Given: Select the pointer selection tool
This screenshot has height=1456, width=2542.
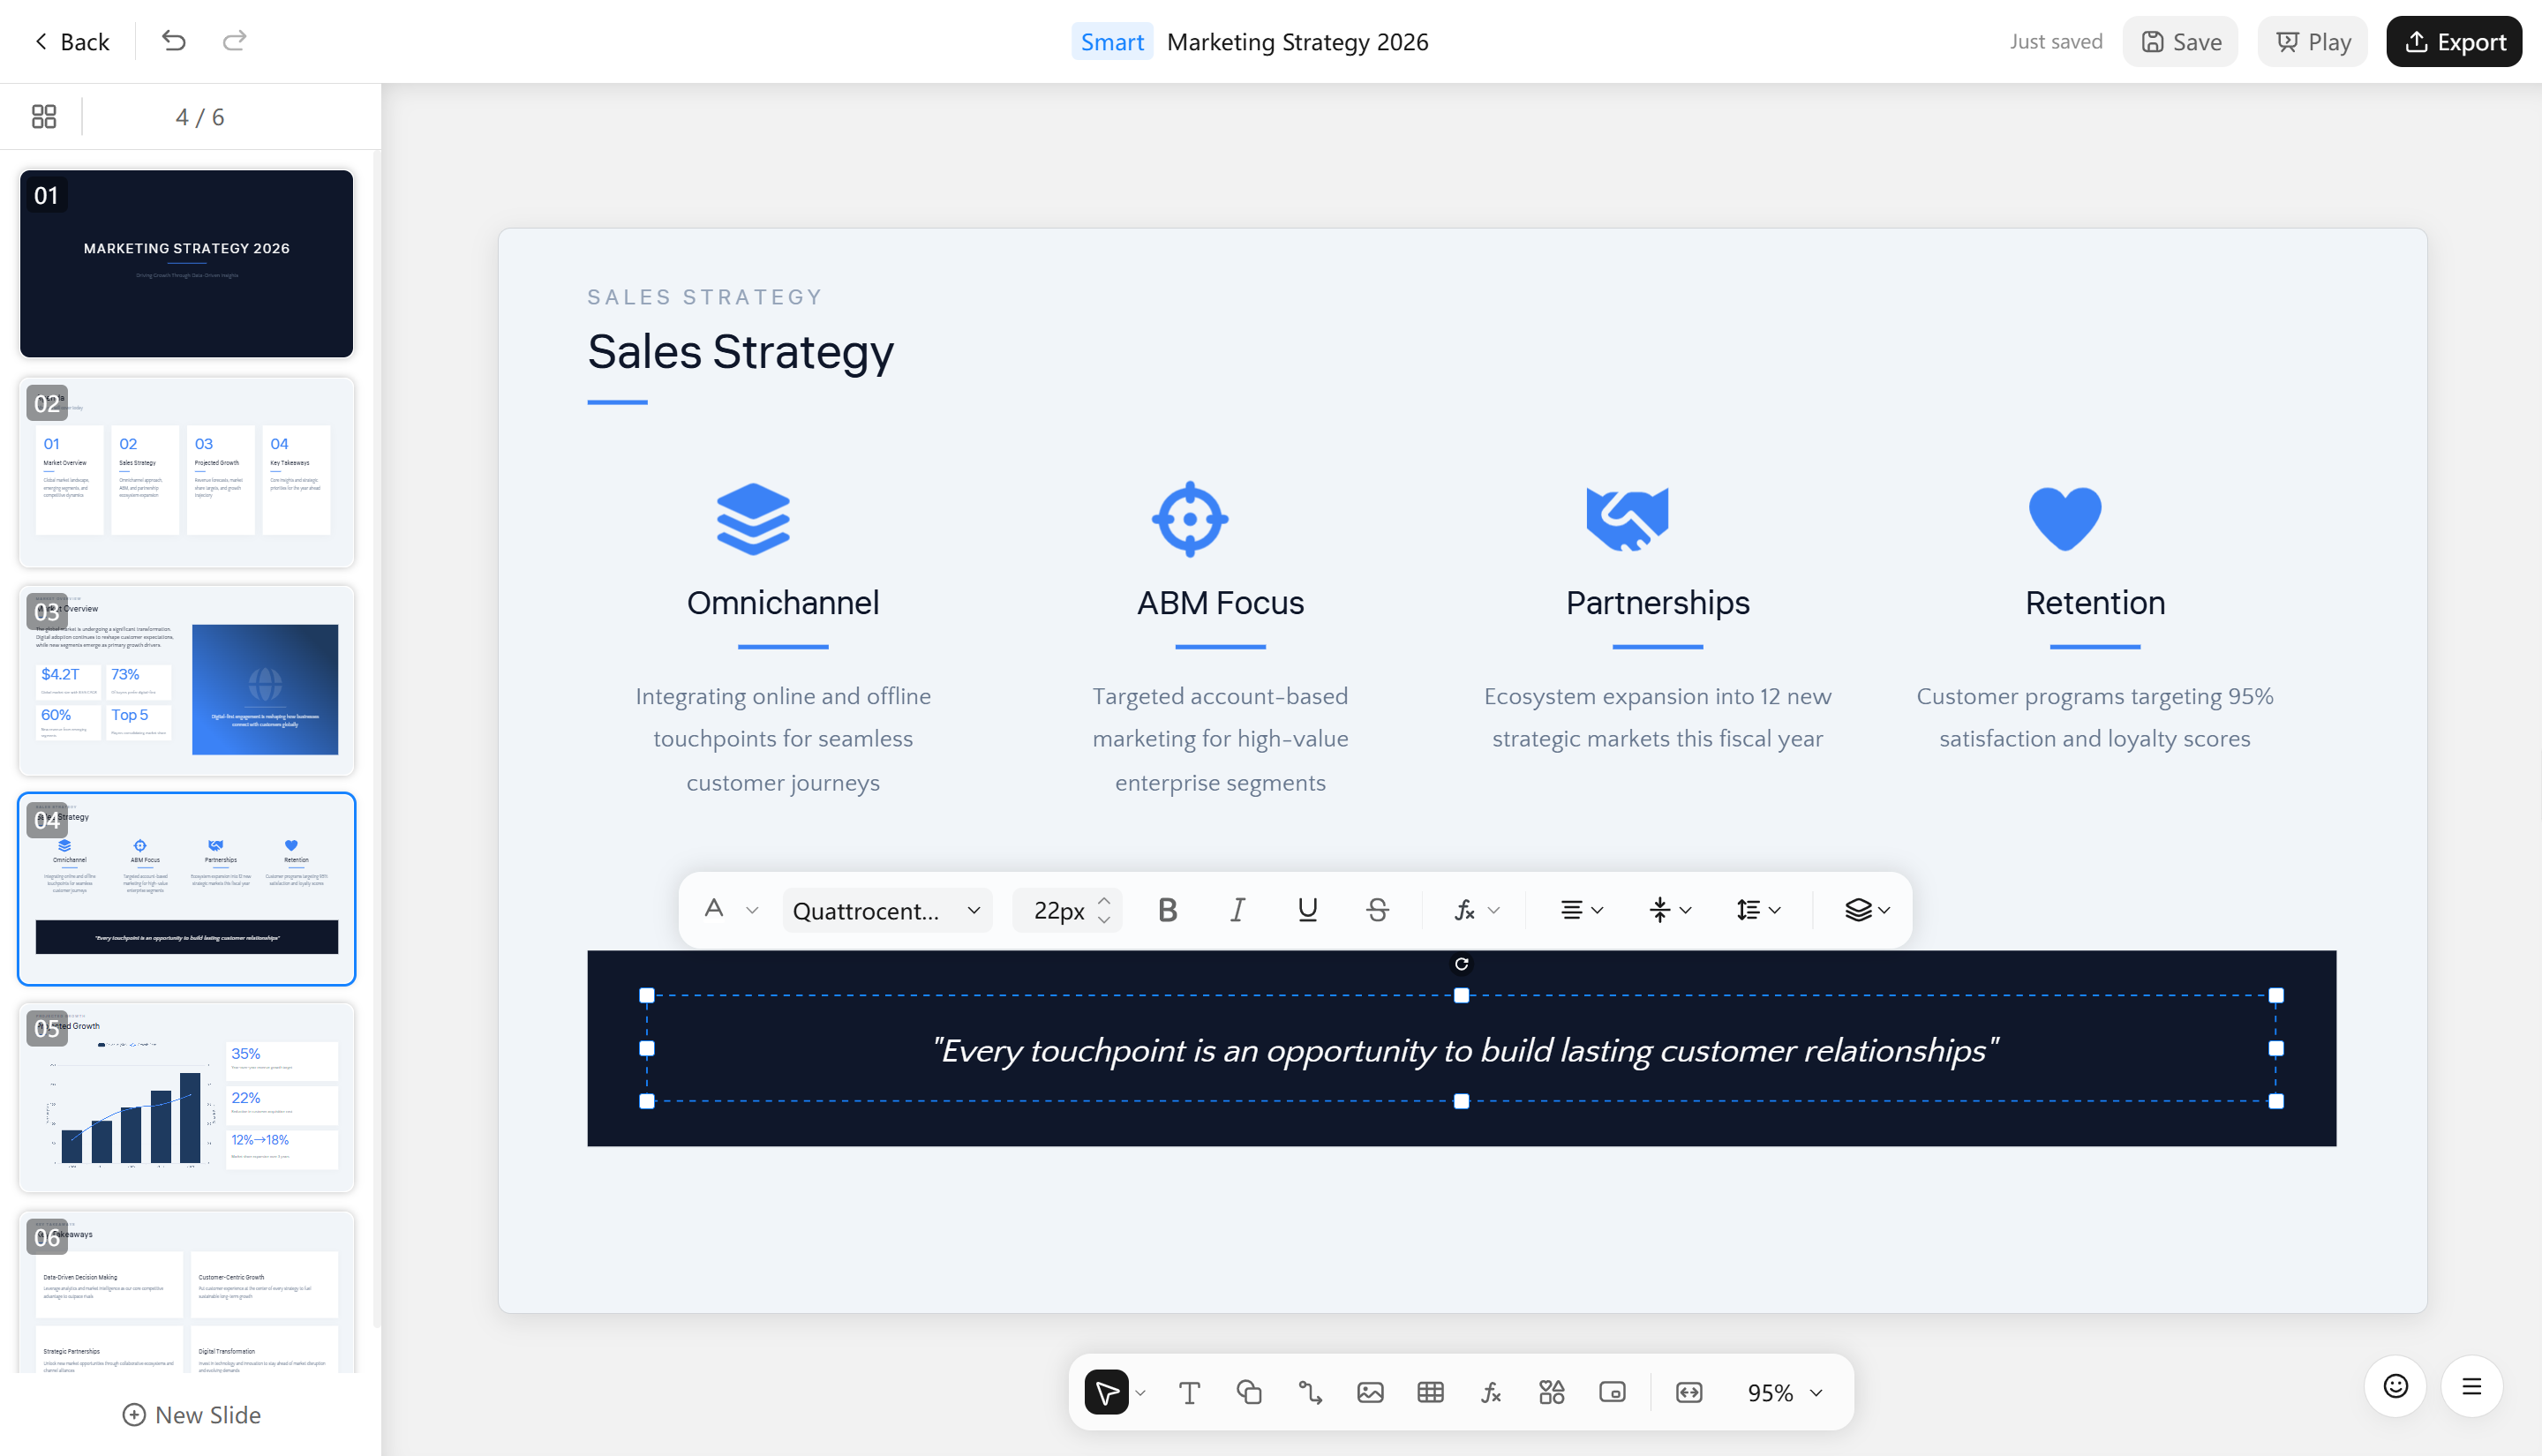Looking at the screenshot, I should click(1106, 1392).
